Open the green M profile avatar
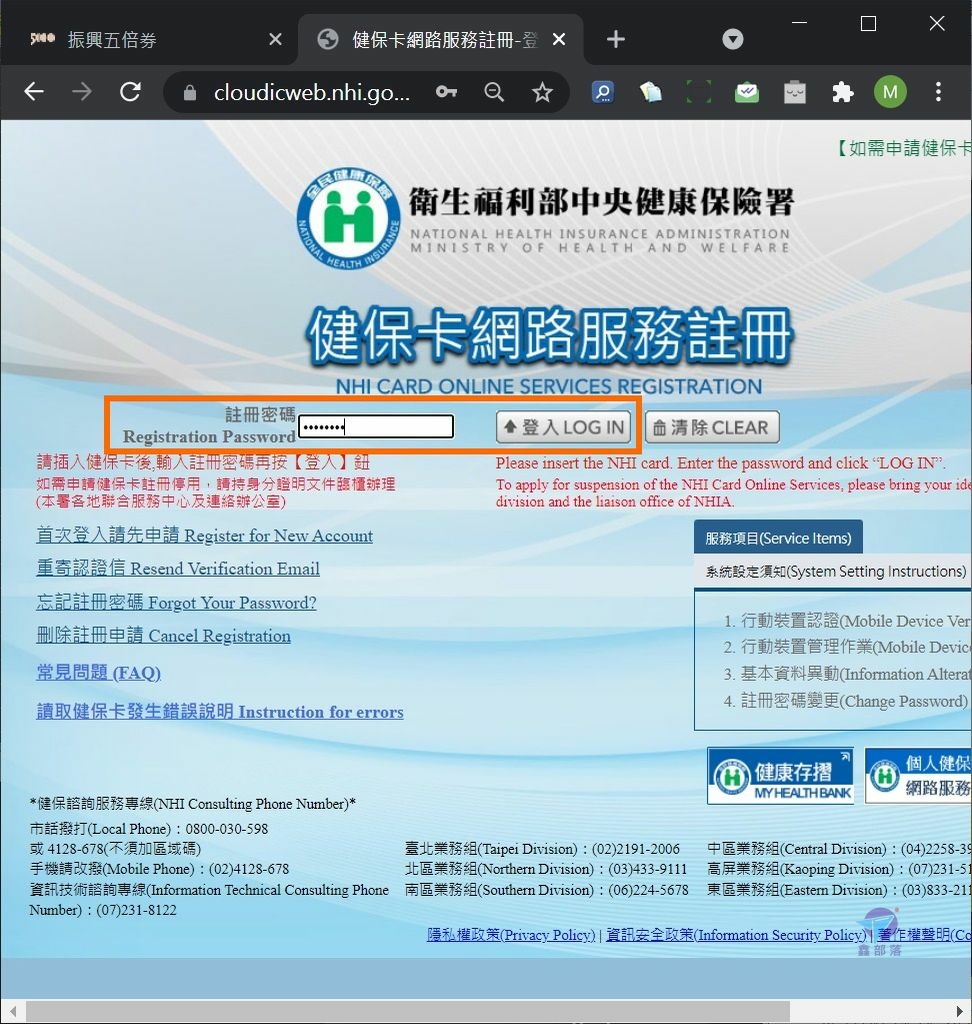Viewport: 972px width, 1024px height. click(x=890, y=92)
